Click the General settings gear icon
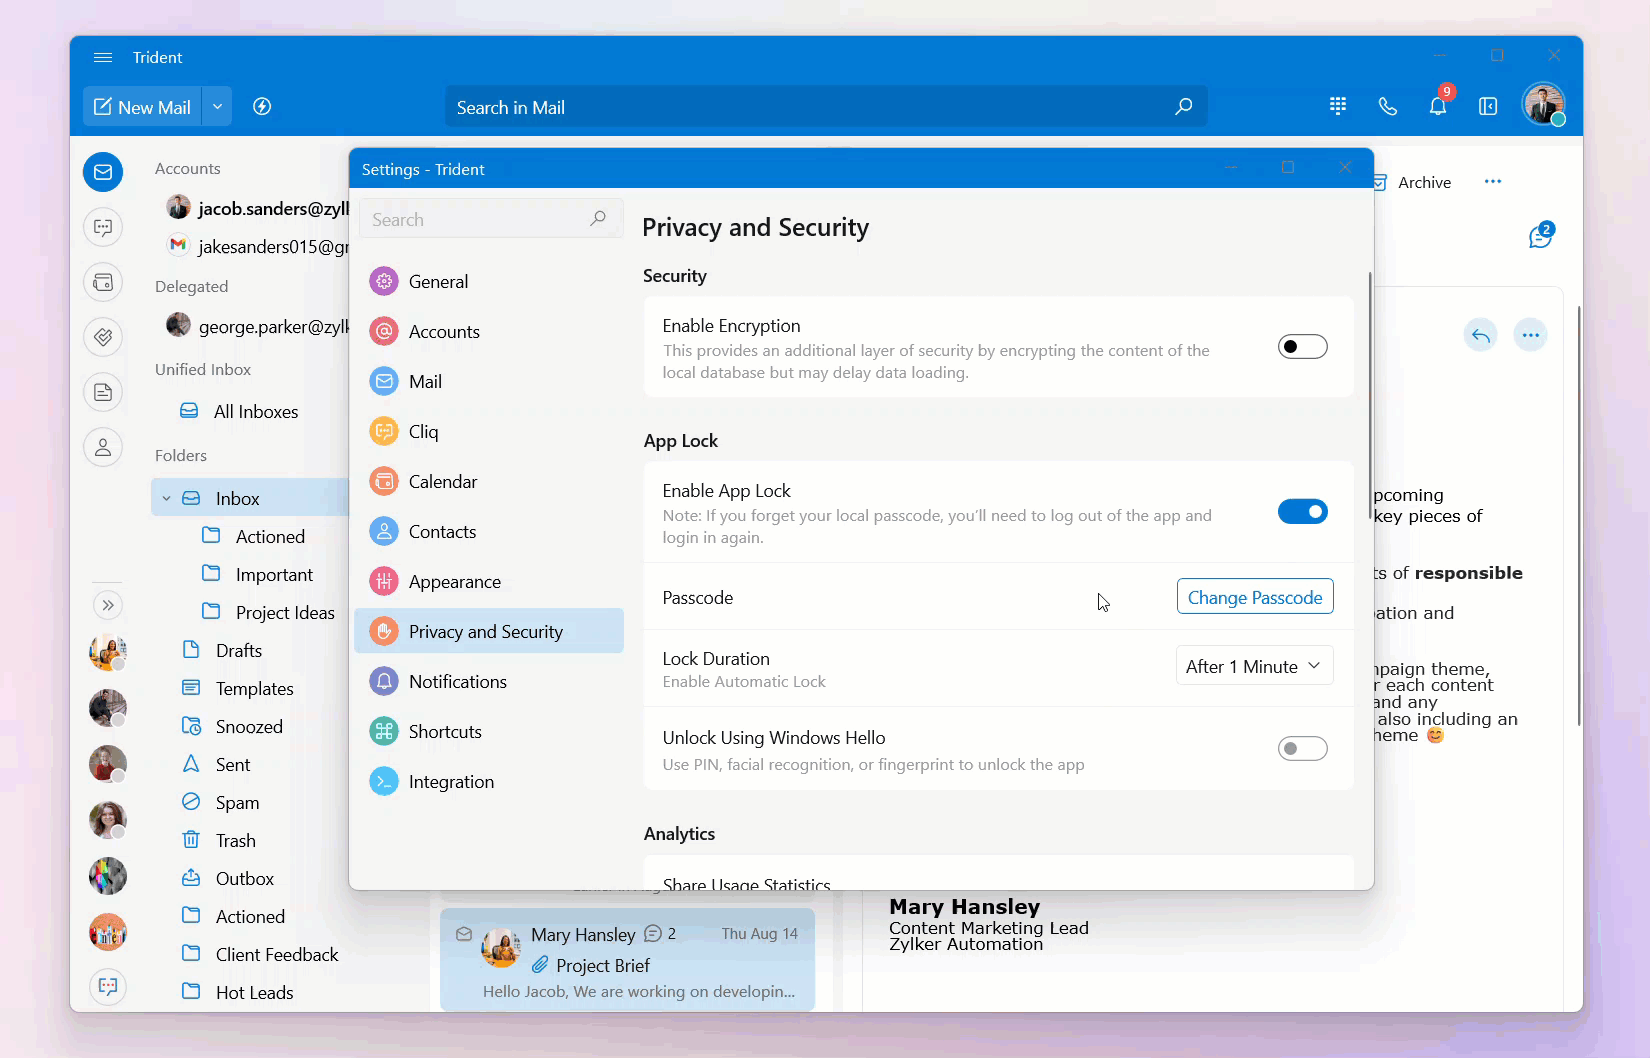 384,281
